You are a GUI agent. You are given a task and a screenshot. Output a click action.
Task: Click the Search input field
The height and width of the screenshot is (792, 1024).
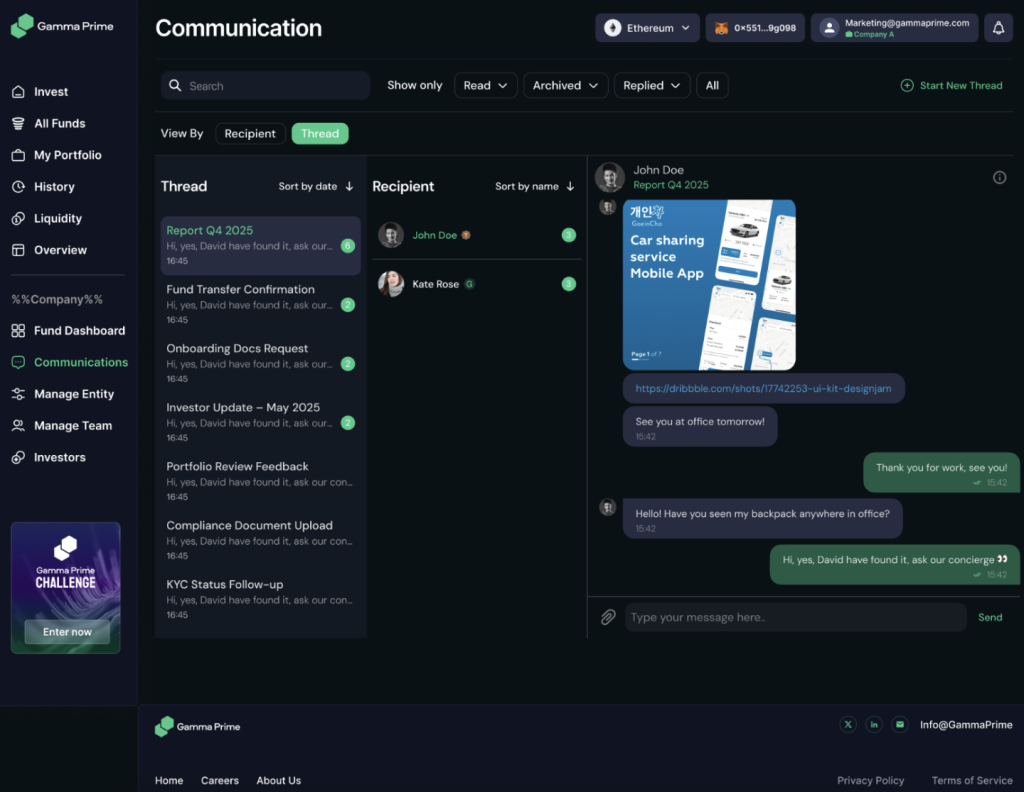click(x=265, y=86)
